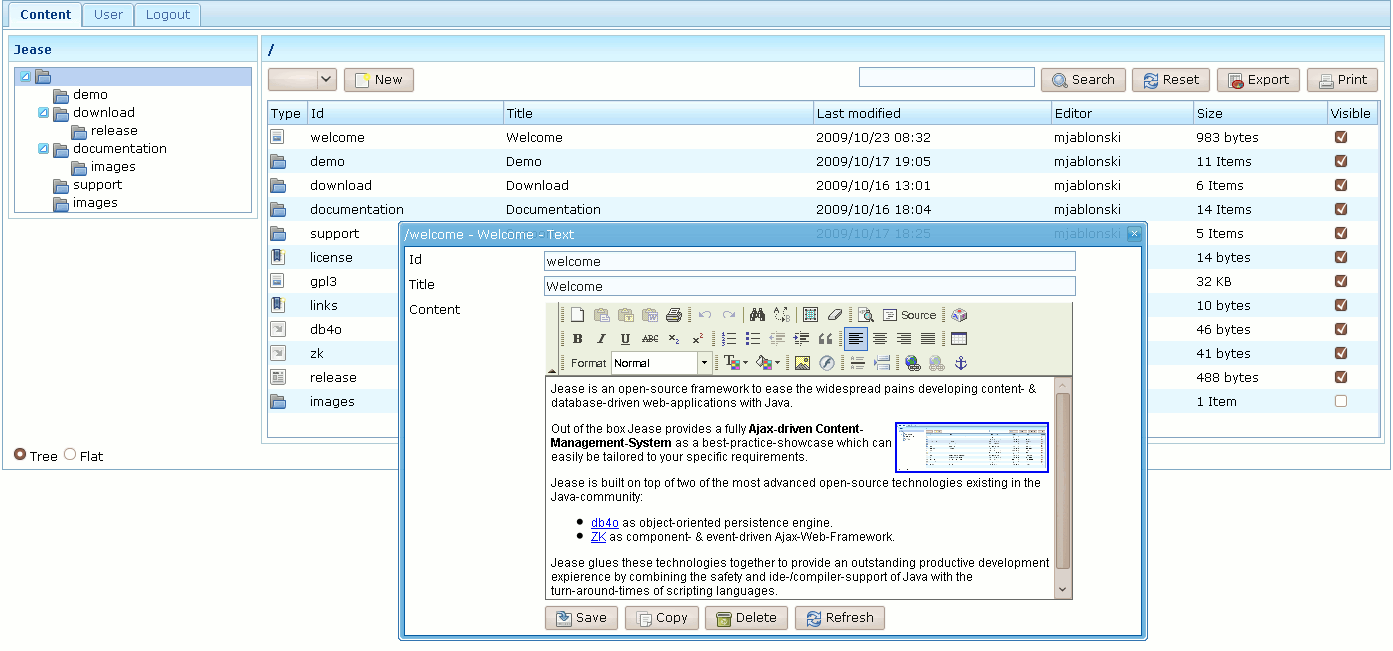Insert Flash via the Flash icon
Viewport: 1393px width, 651px height.
click(x=826, y=363)
